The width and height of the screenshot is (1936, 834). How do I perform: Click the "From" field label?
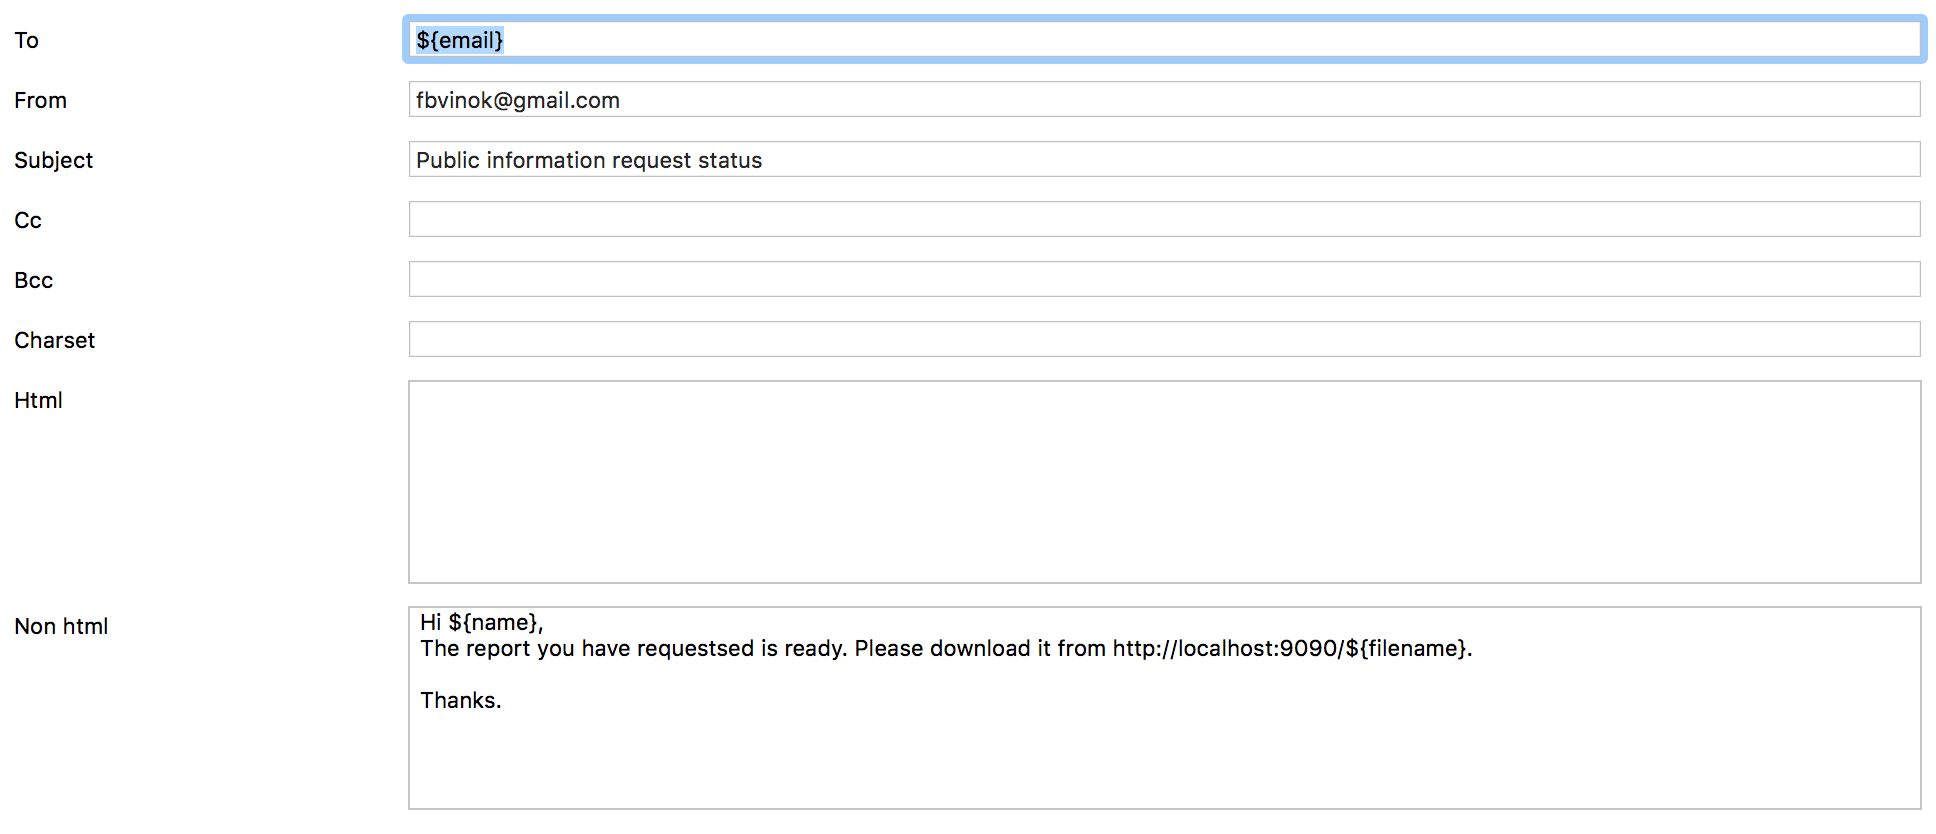point(41,101)
